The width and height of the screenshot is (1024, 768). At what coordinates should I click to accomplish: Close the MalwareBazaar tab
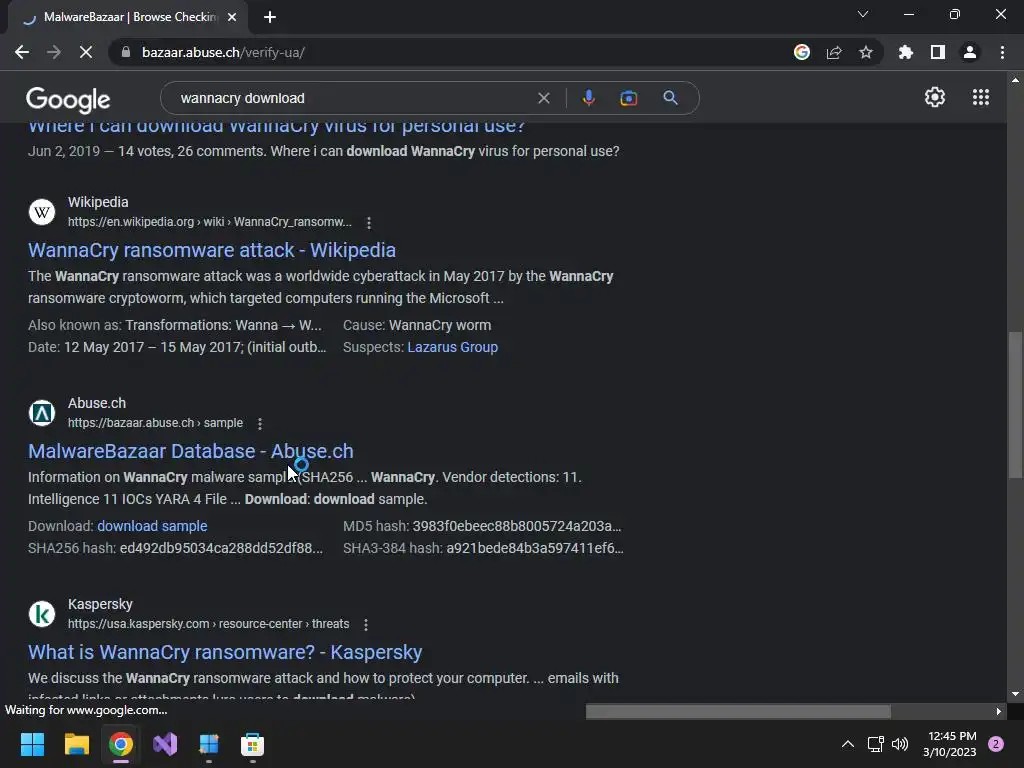click(232, 17)
